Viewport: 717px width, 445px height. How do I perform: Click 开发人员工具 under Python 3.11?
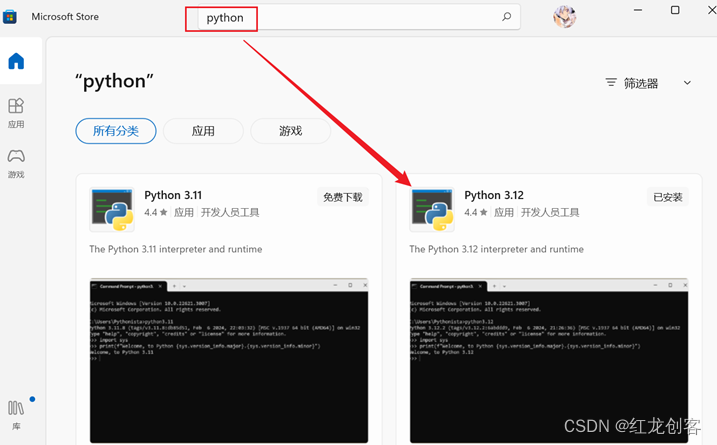230,212
